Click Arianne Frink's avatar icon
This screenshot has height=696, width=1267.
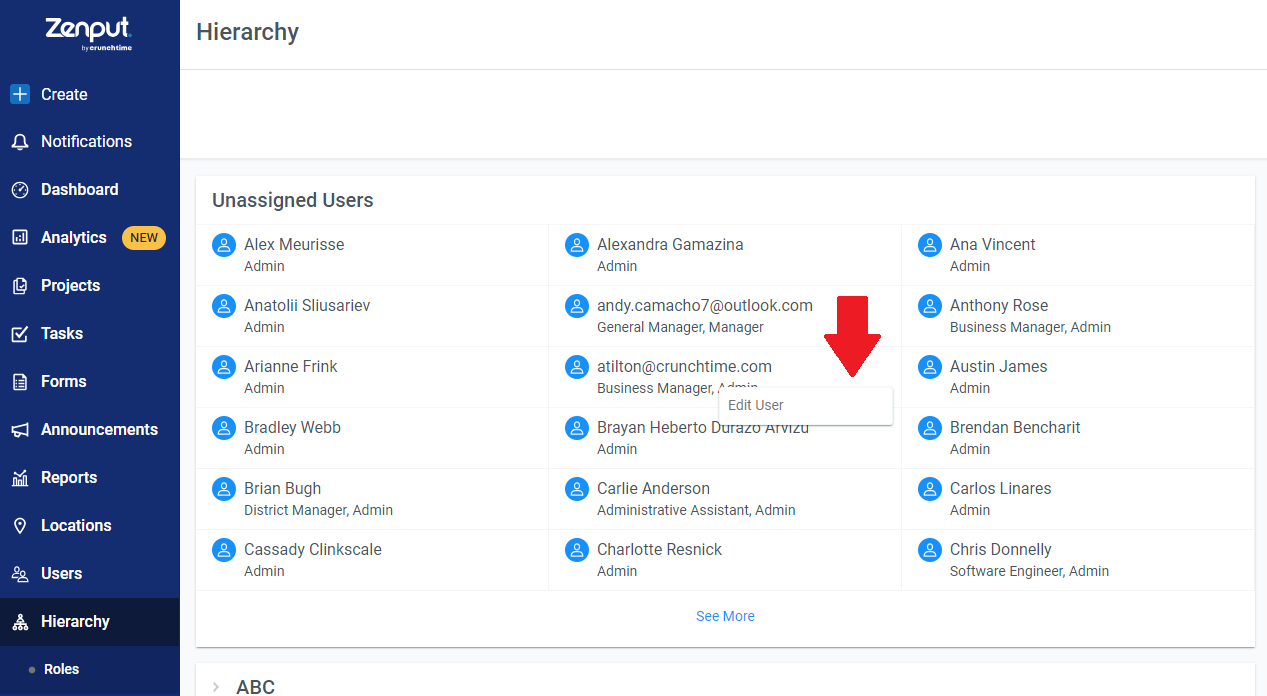click(224, 367)
